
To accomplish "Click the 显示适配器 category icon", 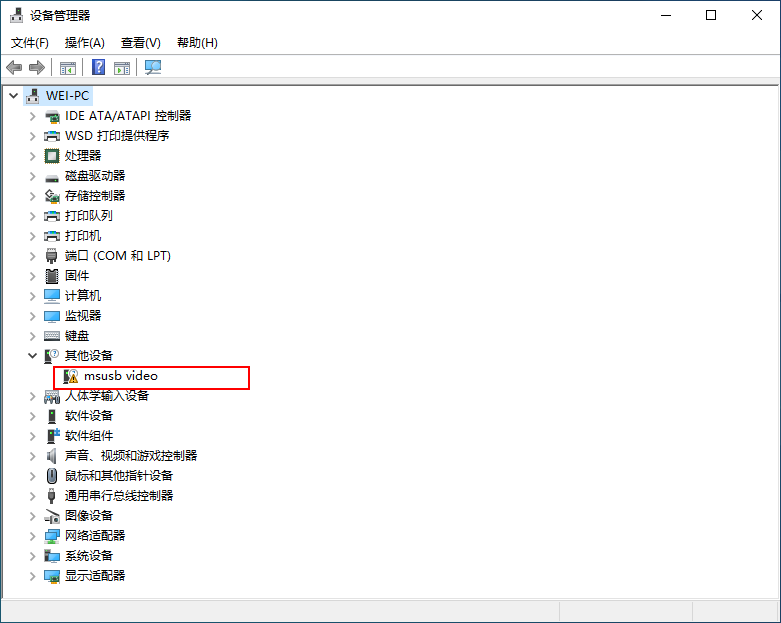I will (x=52, y=576).
